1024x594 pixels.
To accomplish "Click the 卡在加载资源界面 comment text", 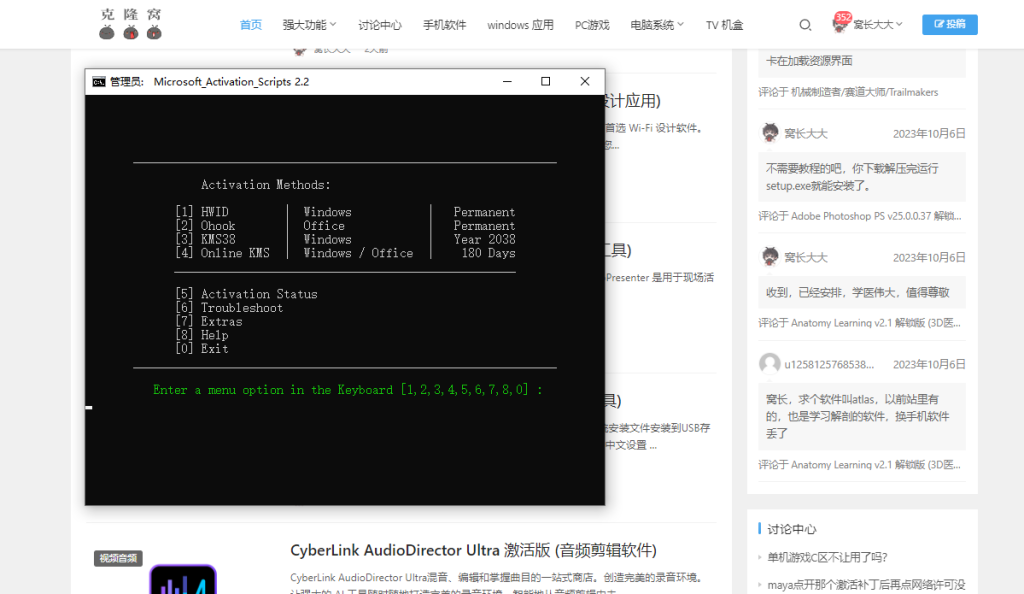I will point(809,61).
